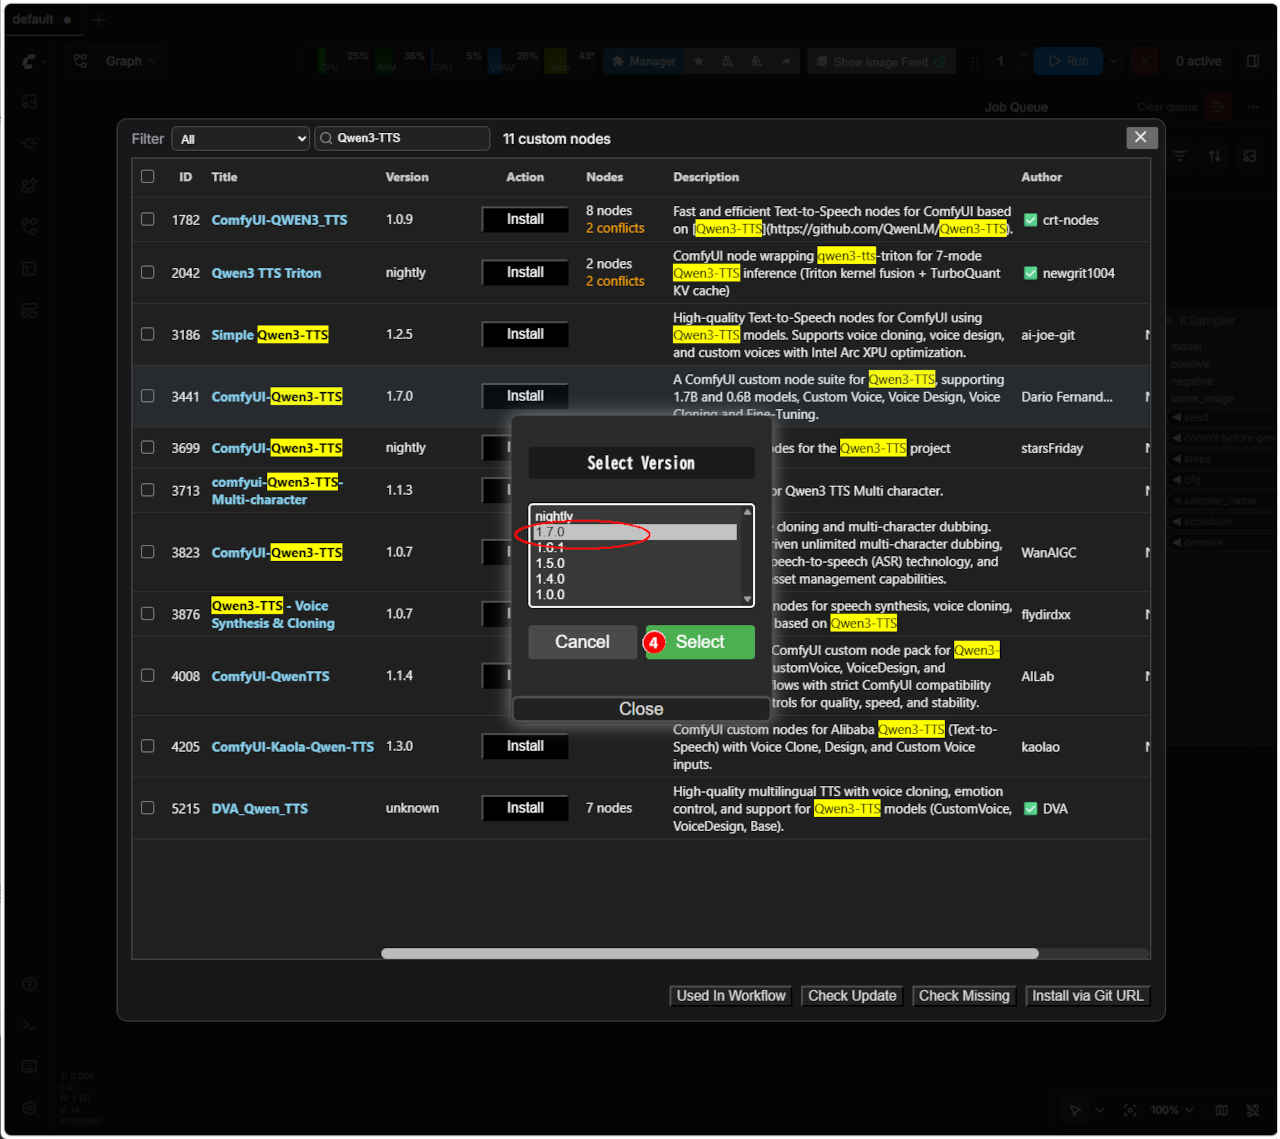1280x1139 pixels.
Task: Toggle the minimap icon at bottom right
Action: [x=1221, y=1110]
